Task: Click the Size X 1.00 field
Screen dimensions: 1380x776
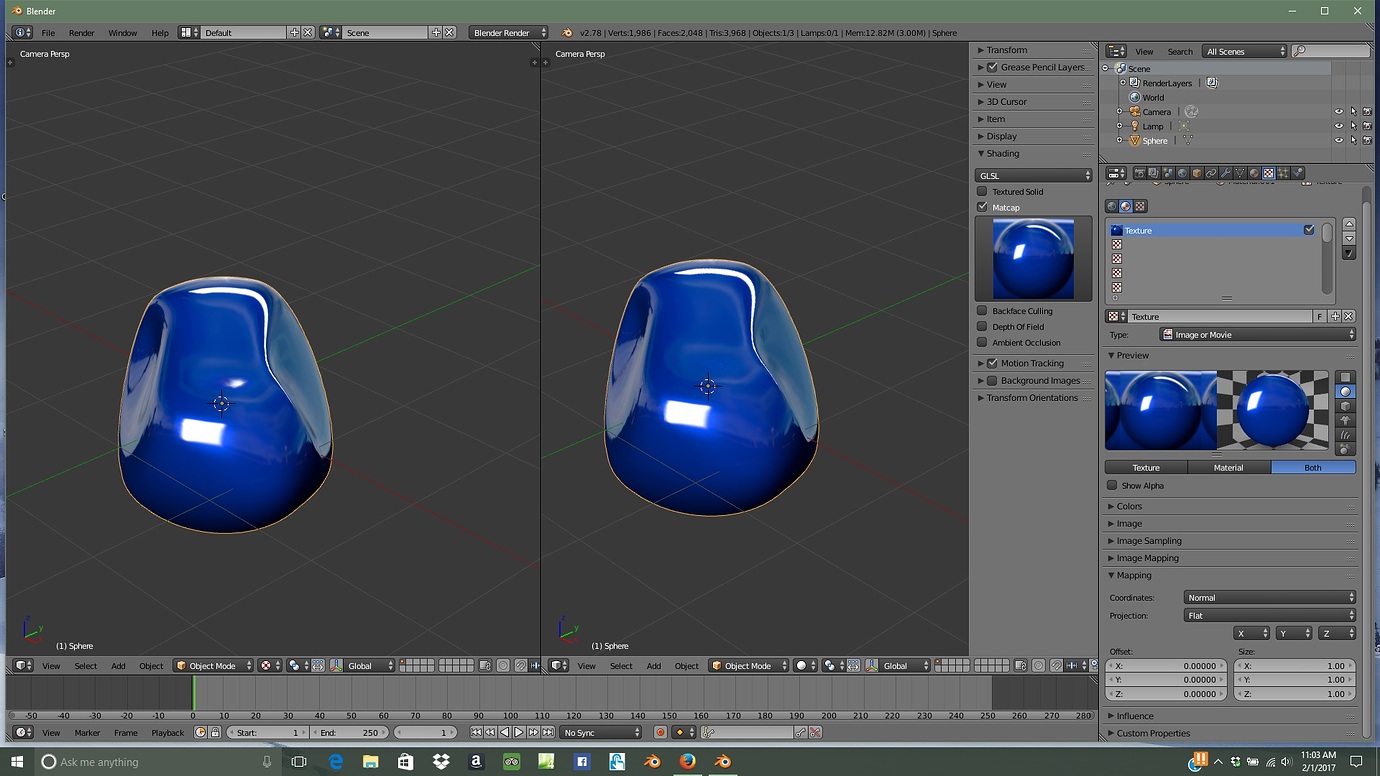Action: (1295, 665)
